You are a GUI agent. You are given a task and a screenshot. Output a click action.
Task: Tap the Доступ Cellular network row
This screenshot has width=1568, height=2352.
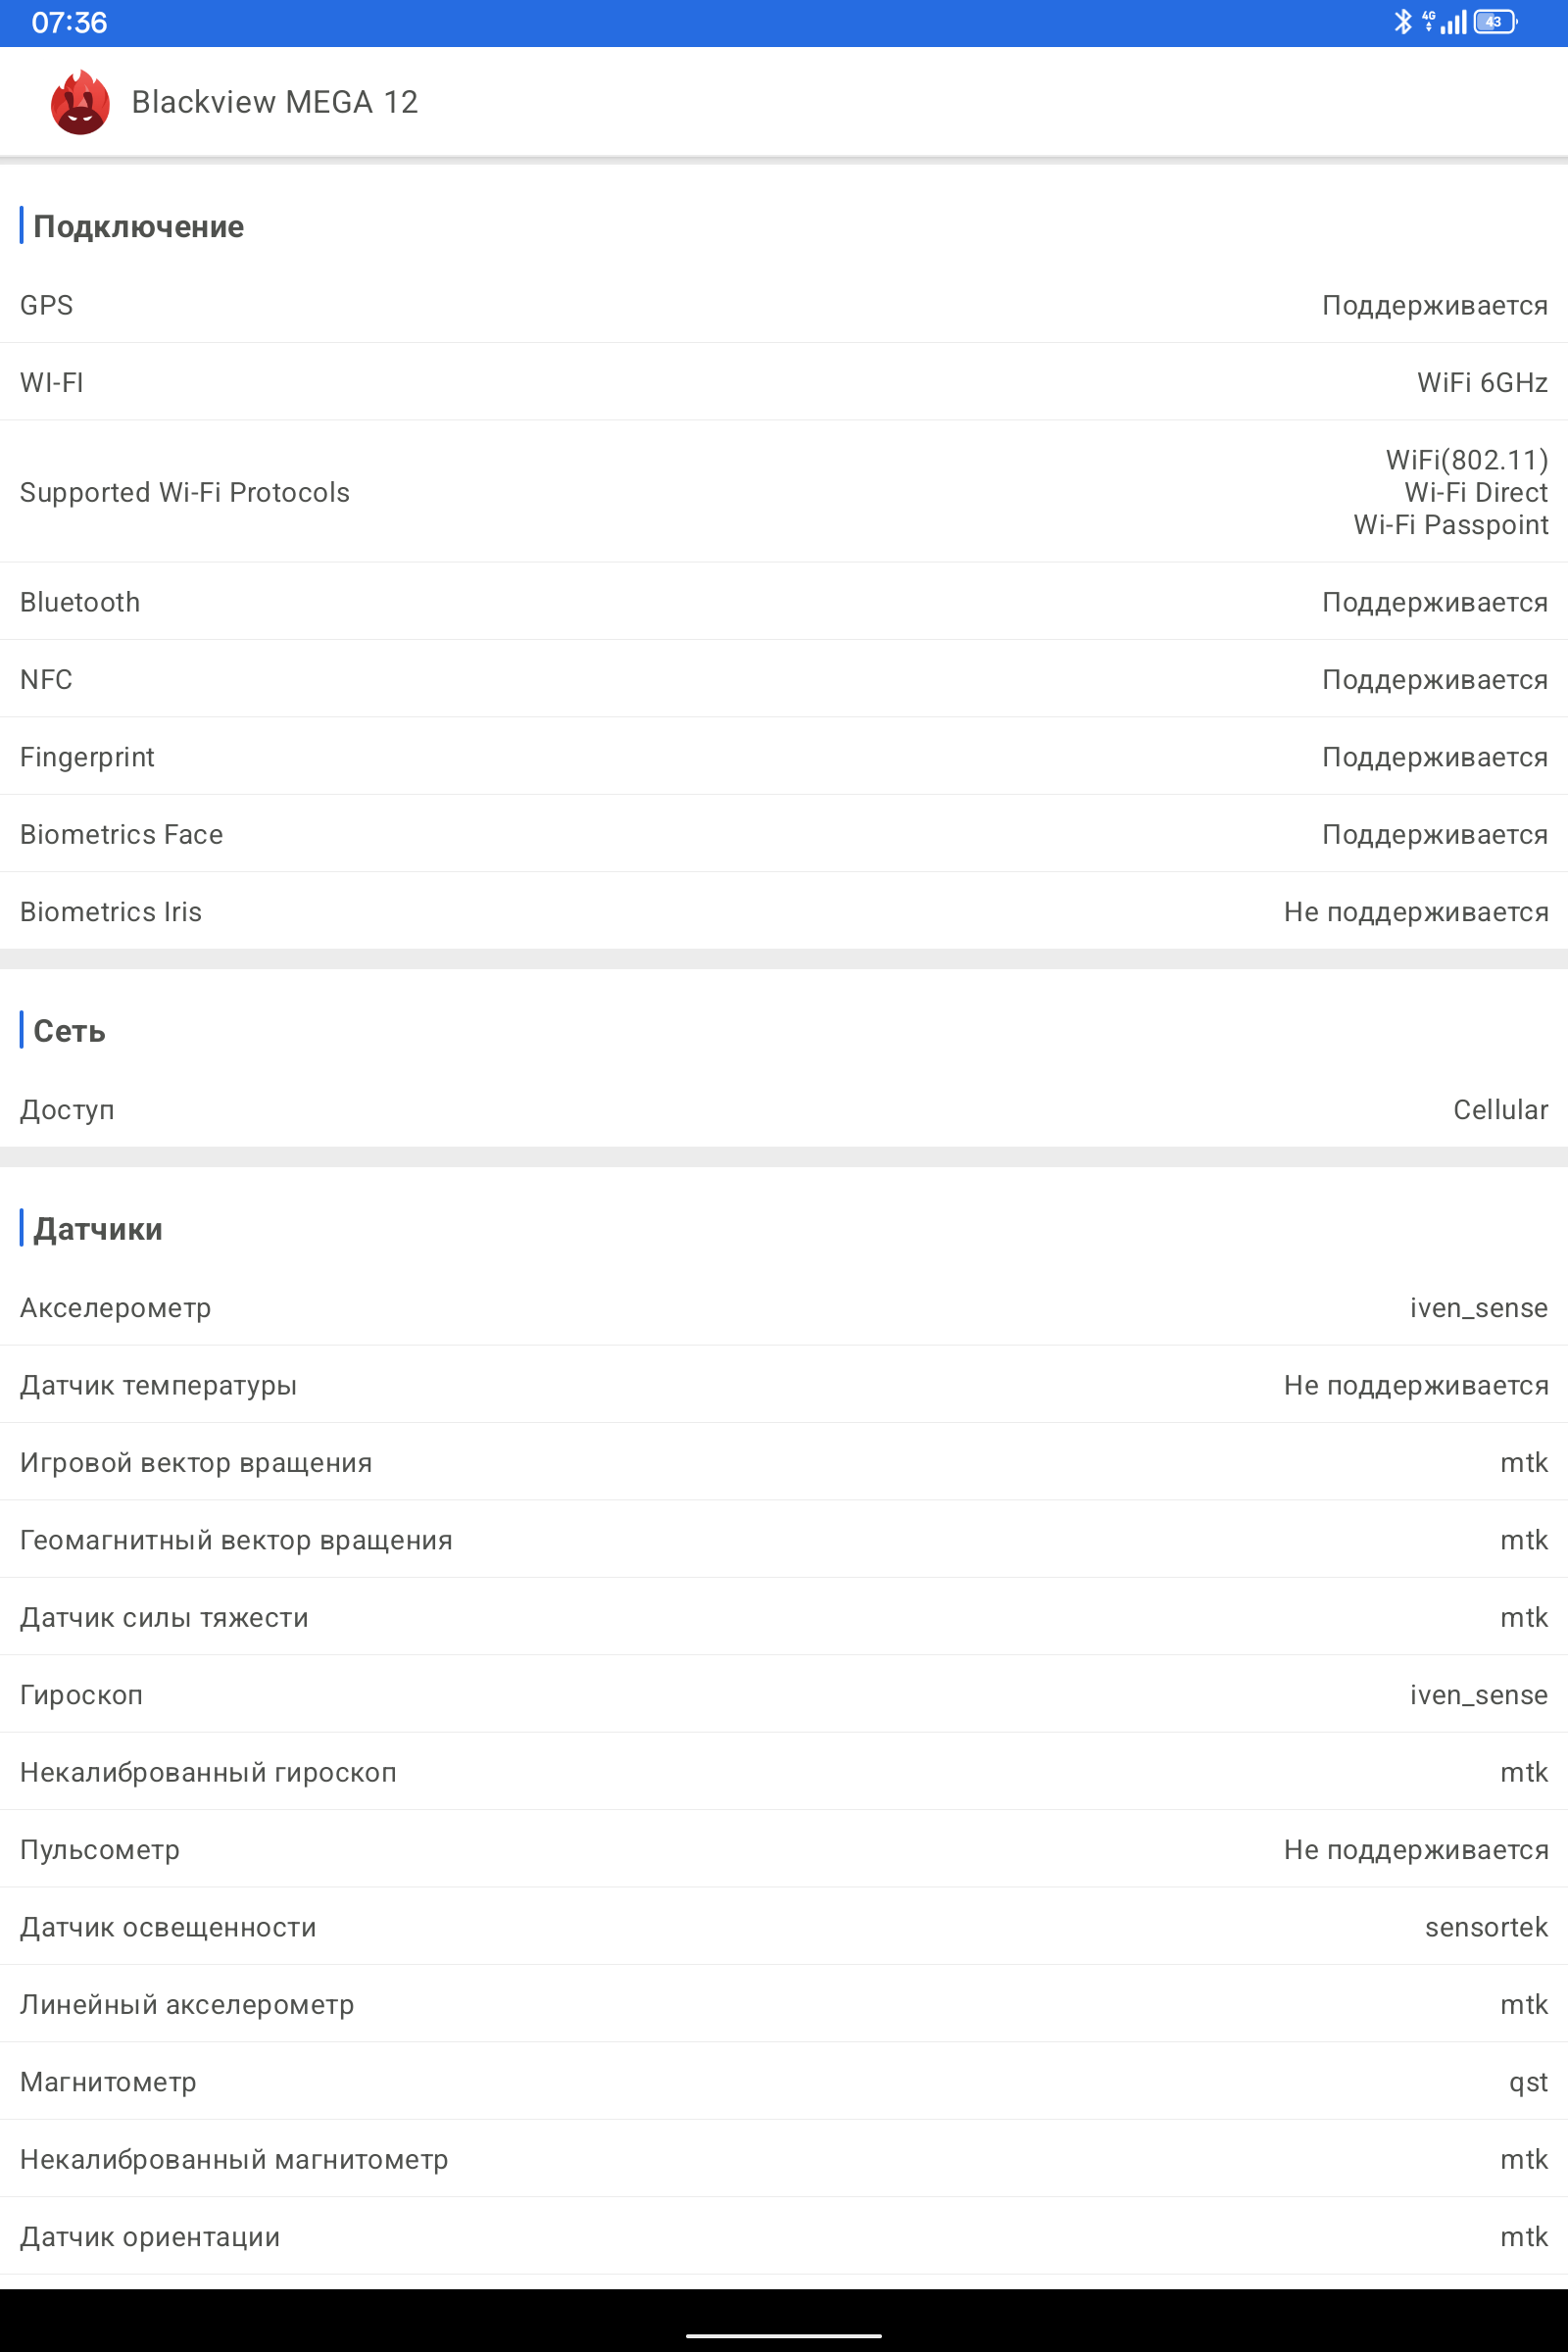click(784, 1109)
